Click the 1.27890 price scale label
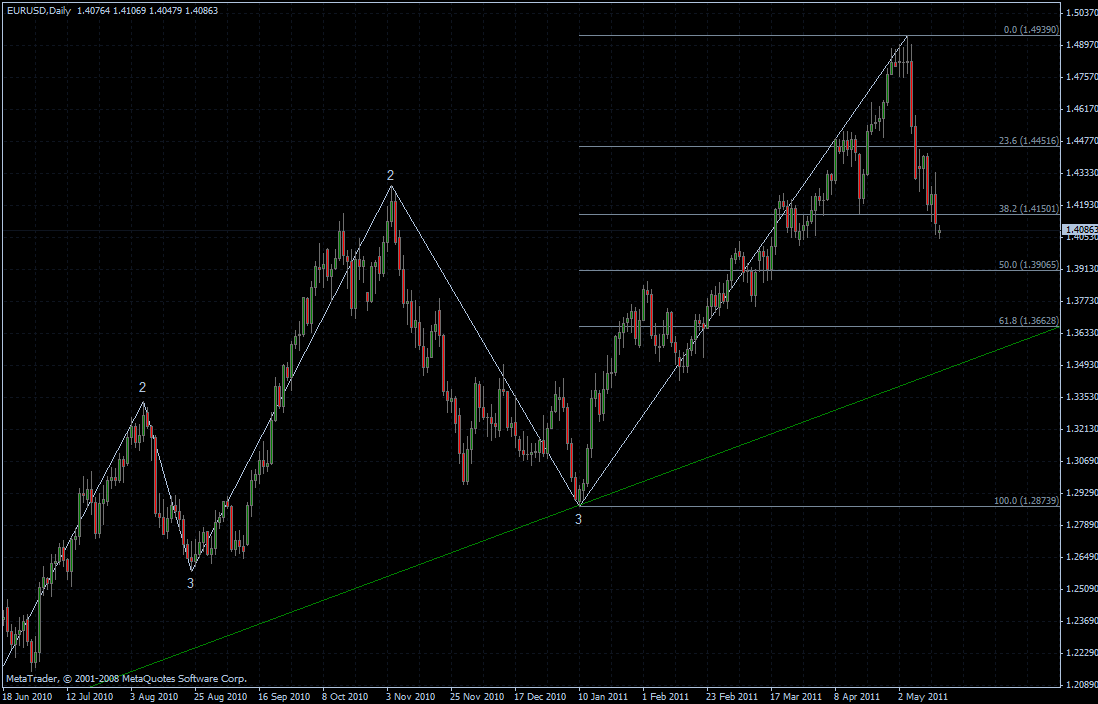The image size is (1098, 704). [1082, 525]
